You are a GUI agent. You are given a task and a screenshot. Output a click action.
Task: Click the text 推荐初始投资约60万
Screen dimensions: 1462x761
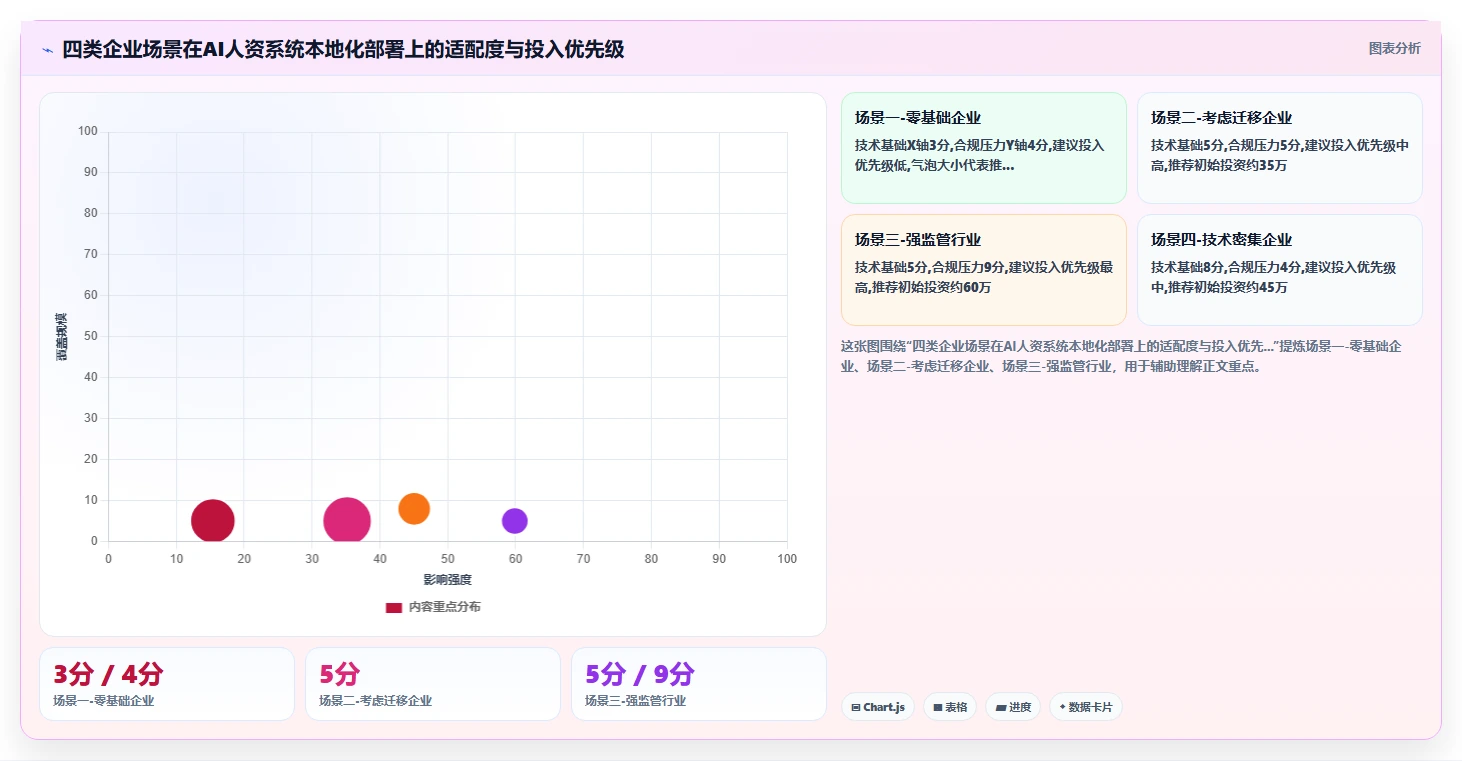click(932, 287)
